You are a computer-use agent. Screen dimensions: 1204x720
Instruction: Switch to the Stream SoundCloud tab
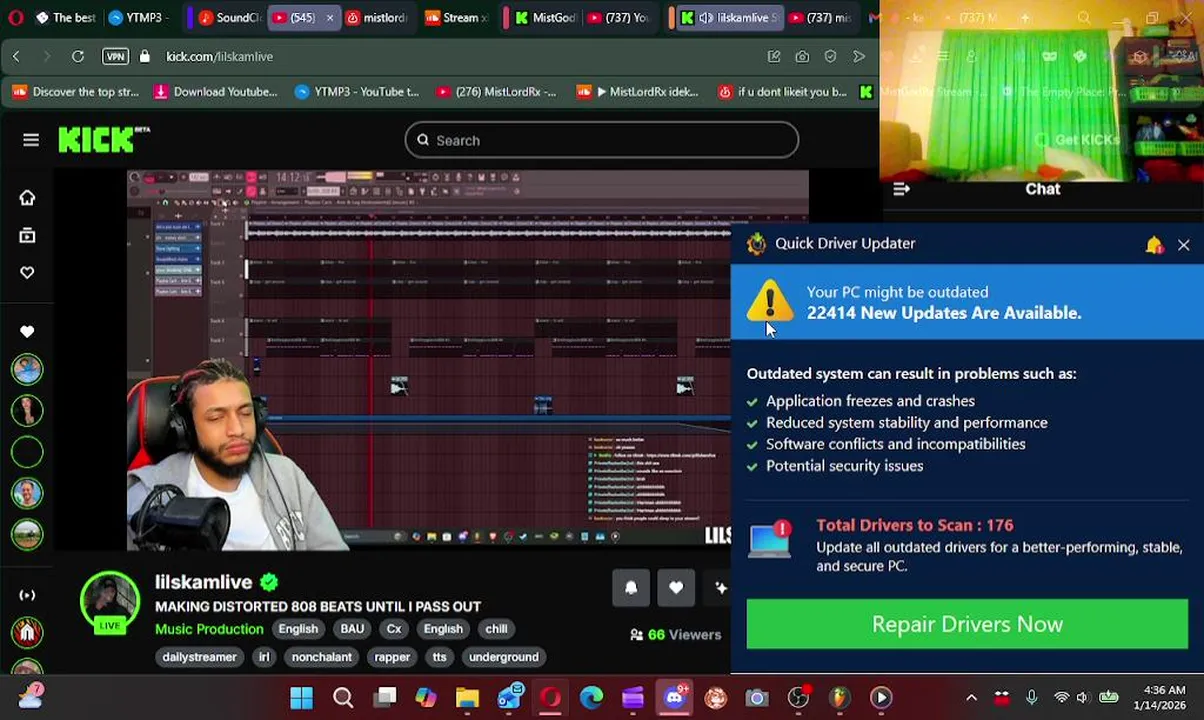tap(456, 18)
